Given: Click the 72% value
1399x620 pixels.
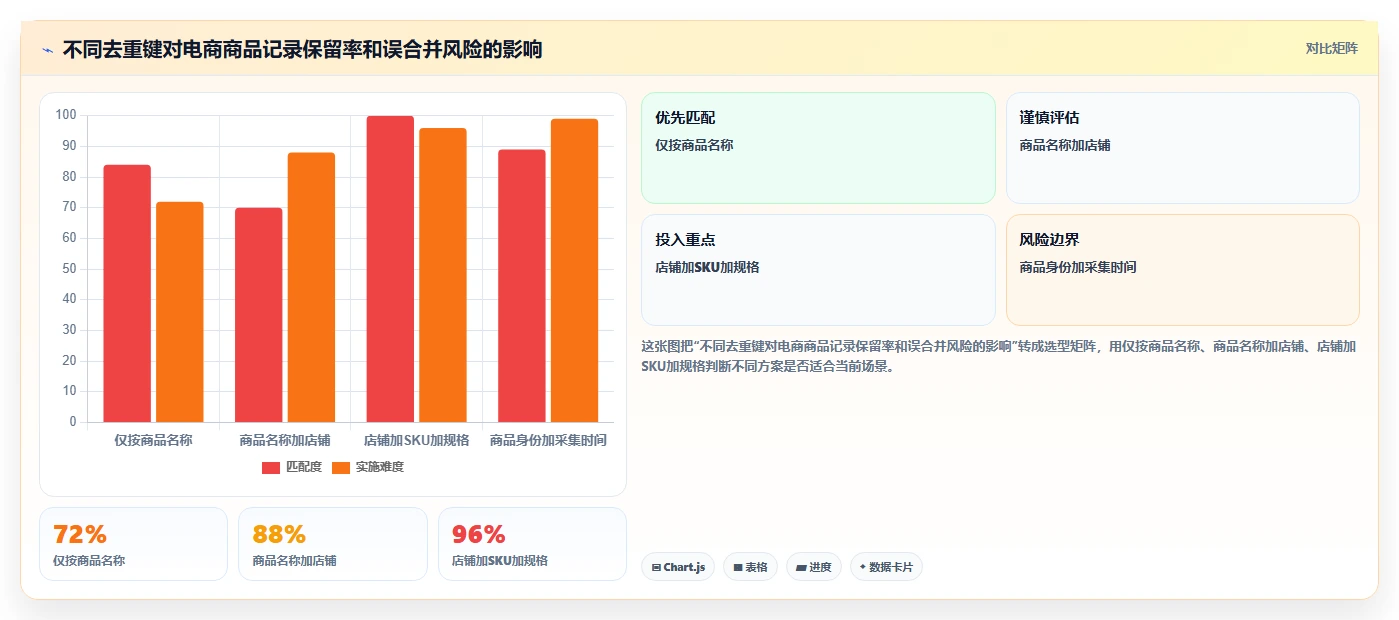Looking at the screenshot, I should pyautogui.click(x=80, y=534).
